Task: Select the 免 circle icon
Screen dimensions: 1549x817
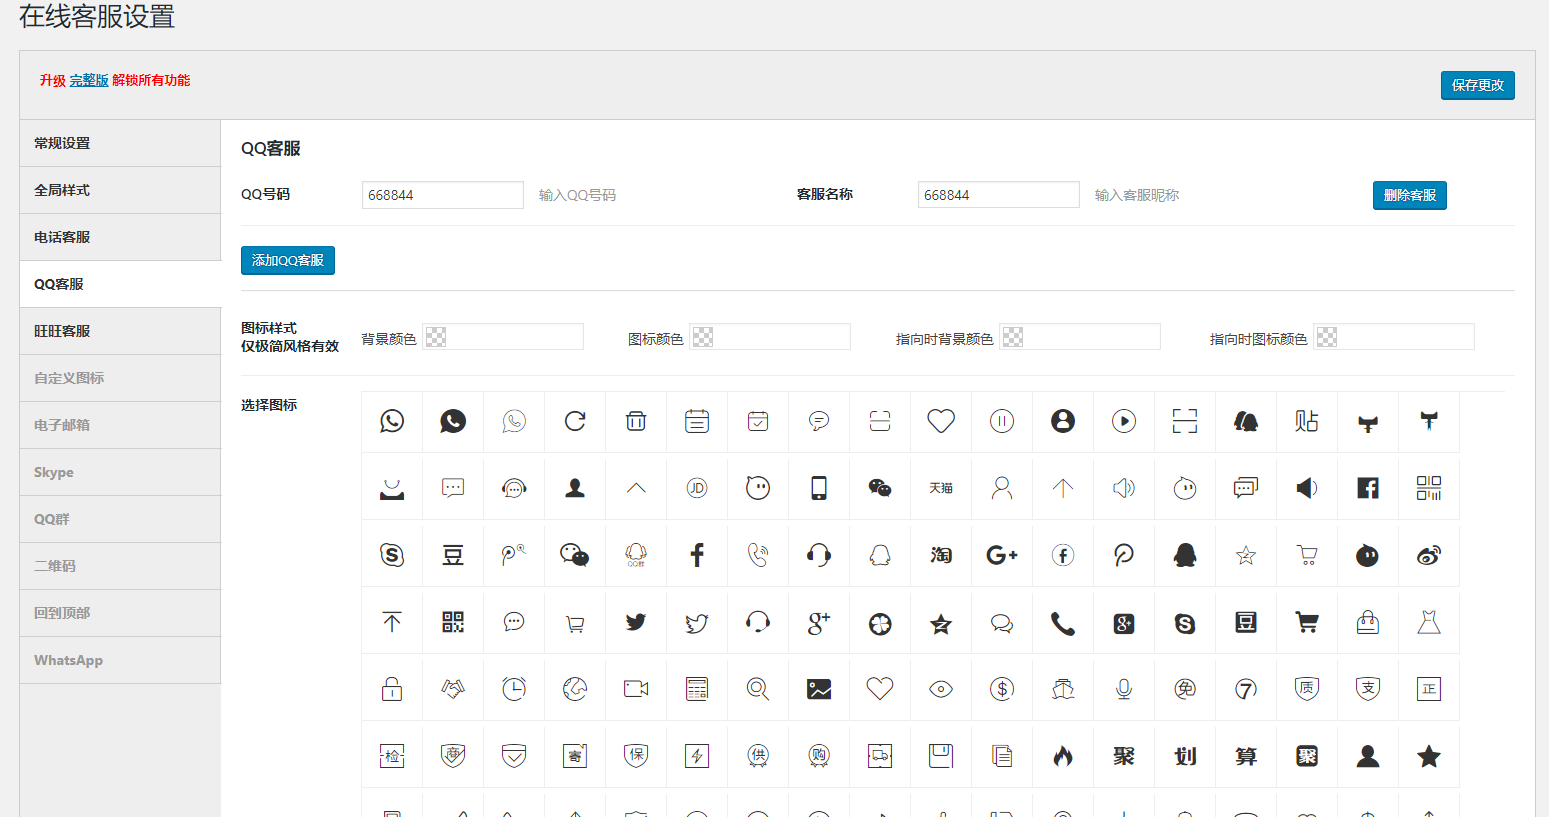Action: click(x=1185, y=689)
